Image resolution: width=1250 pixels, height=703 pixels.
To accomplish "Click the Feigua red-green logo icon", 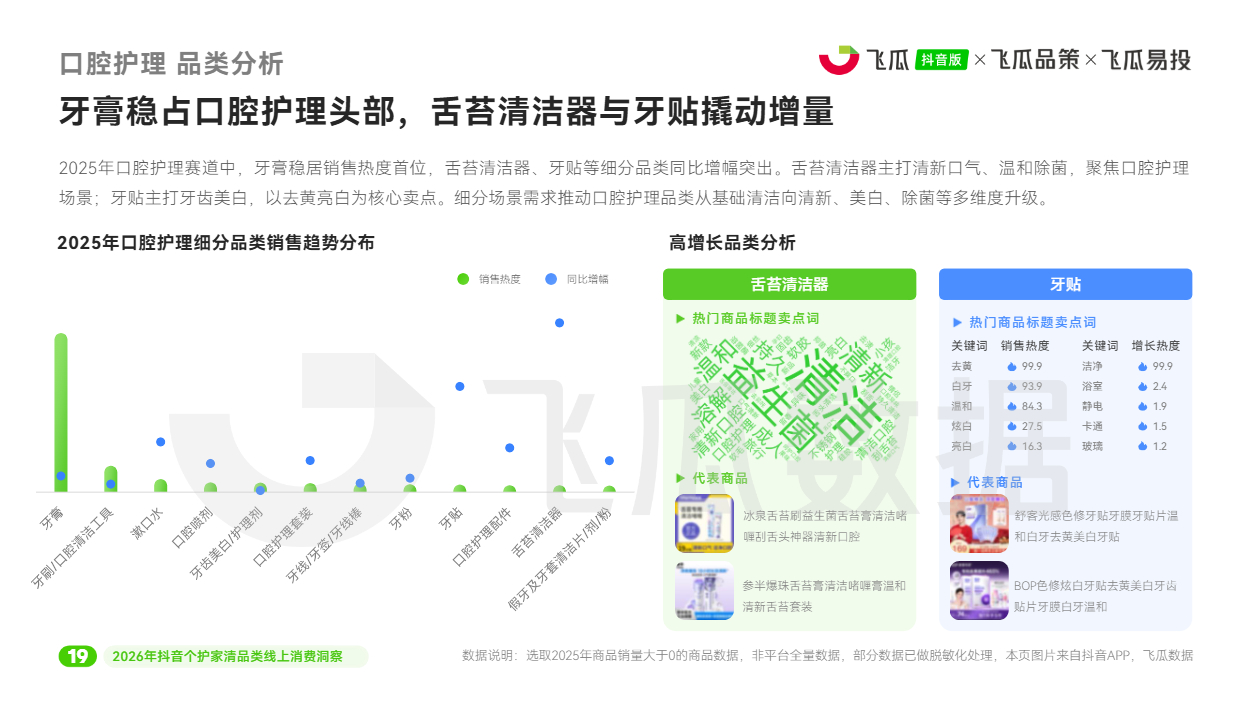I will coord(838,60).
